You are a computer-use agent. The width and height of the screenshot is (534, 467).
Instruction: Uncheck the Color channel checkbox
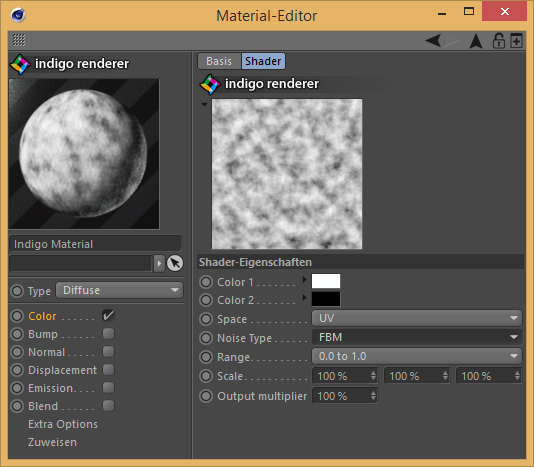tap(108, 316)
